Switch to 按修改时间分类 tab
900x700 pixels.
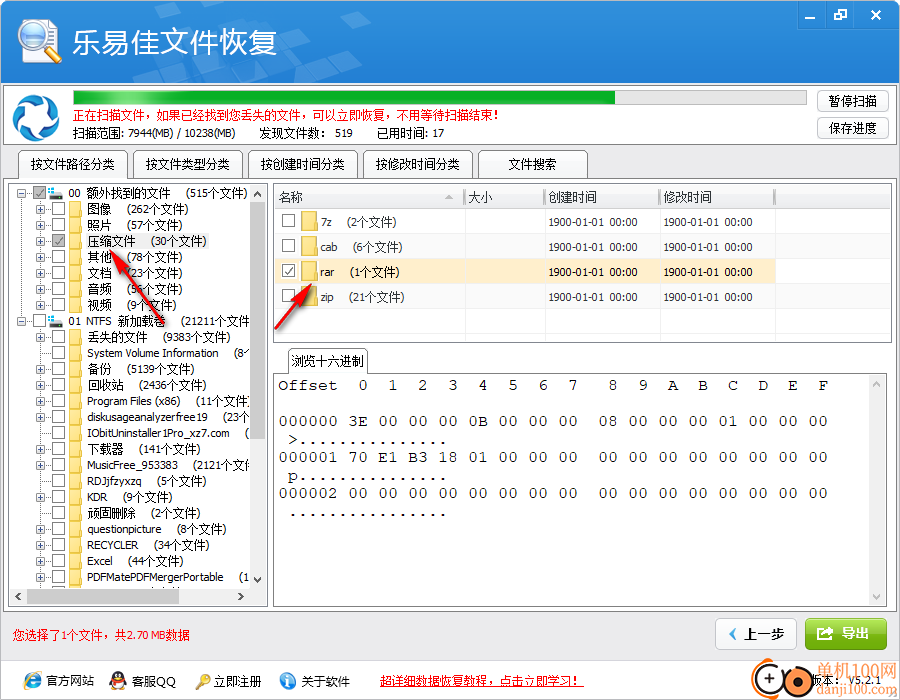coord(417,165)
